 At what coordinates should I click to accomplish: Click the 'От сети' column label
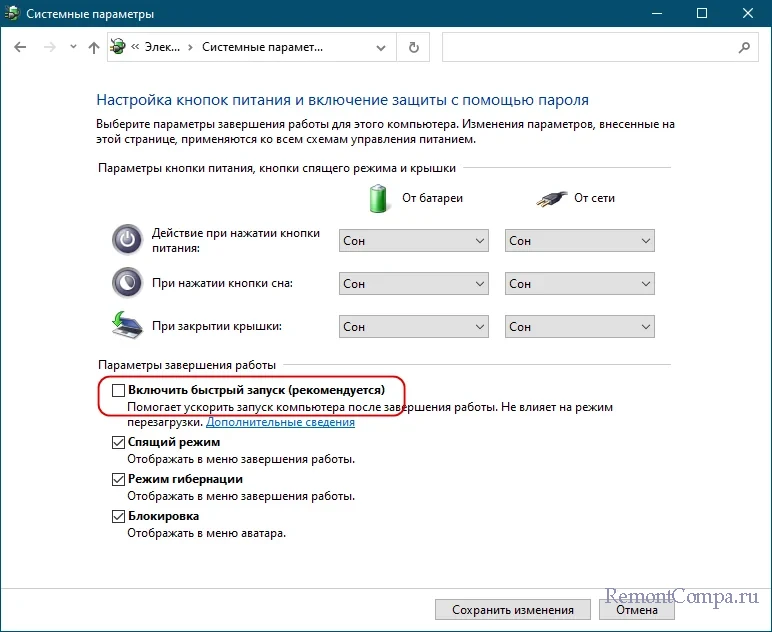(x=594, y=198)
